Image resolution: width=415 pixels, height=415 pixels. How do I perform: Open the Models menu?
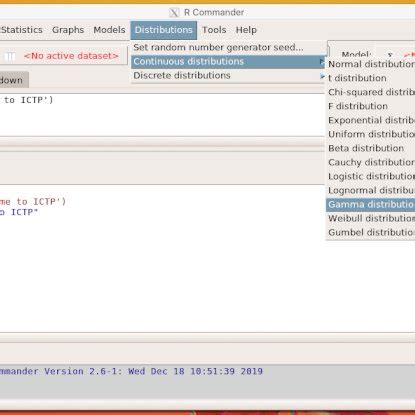[109, 30]
